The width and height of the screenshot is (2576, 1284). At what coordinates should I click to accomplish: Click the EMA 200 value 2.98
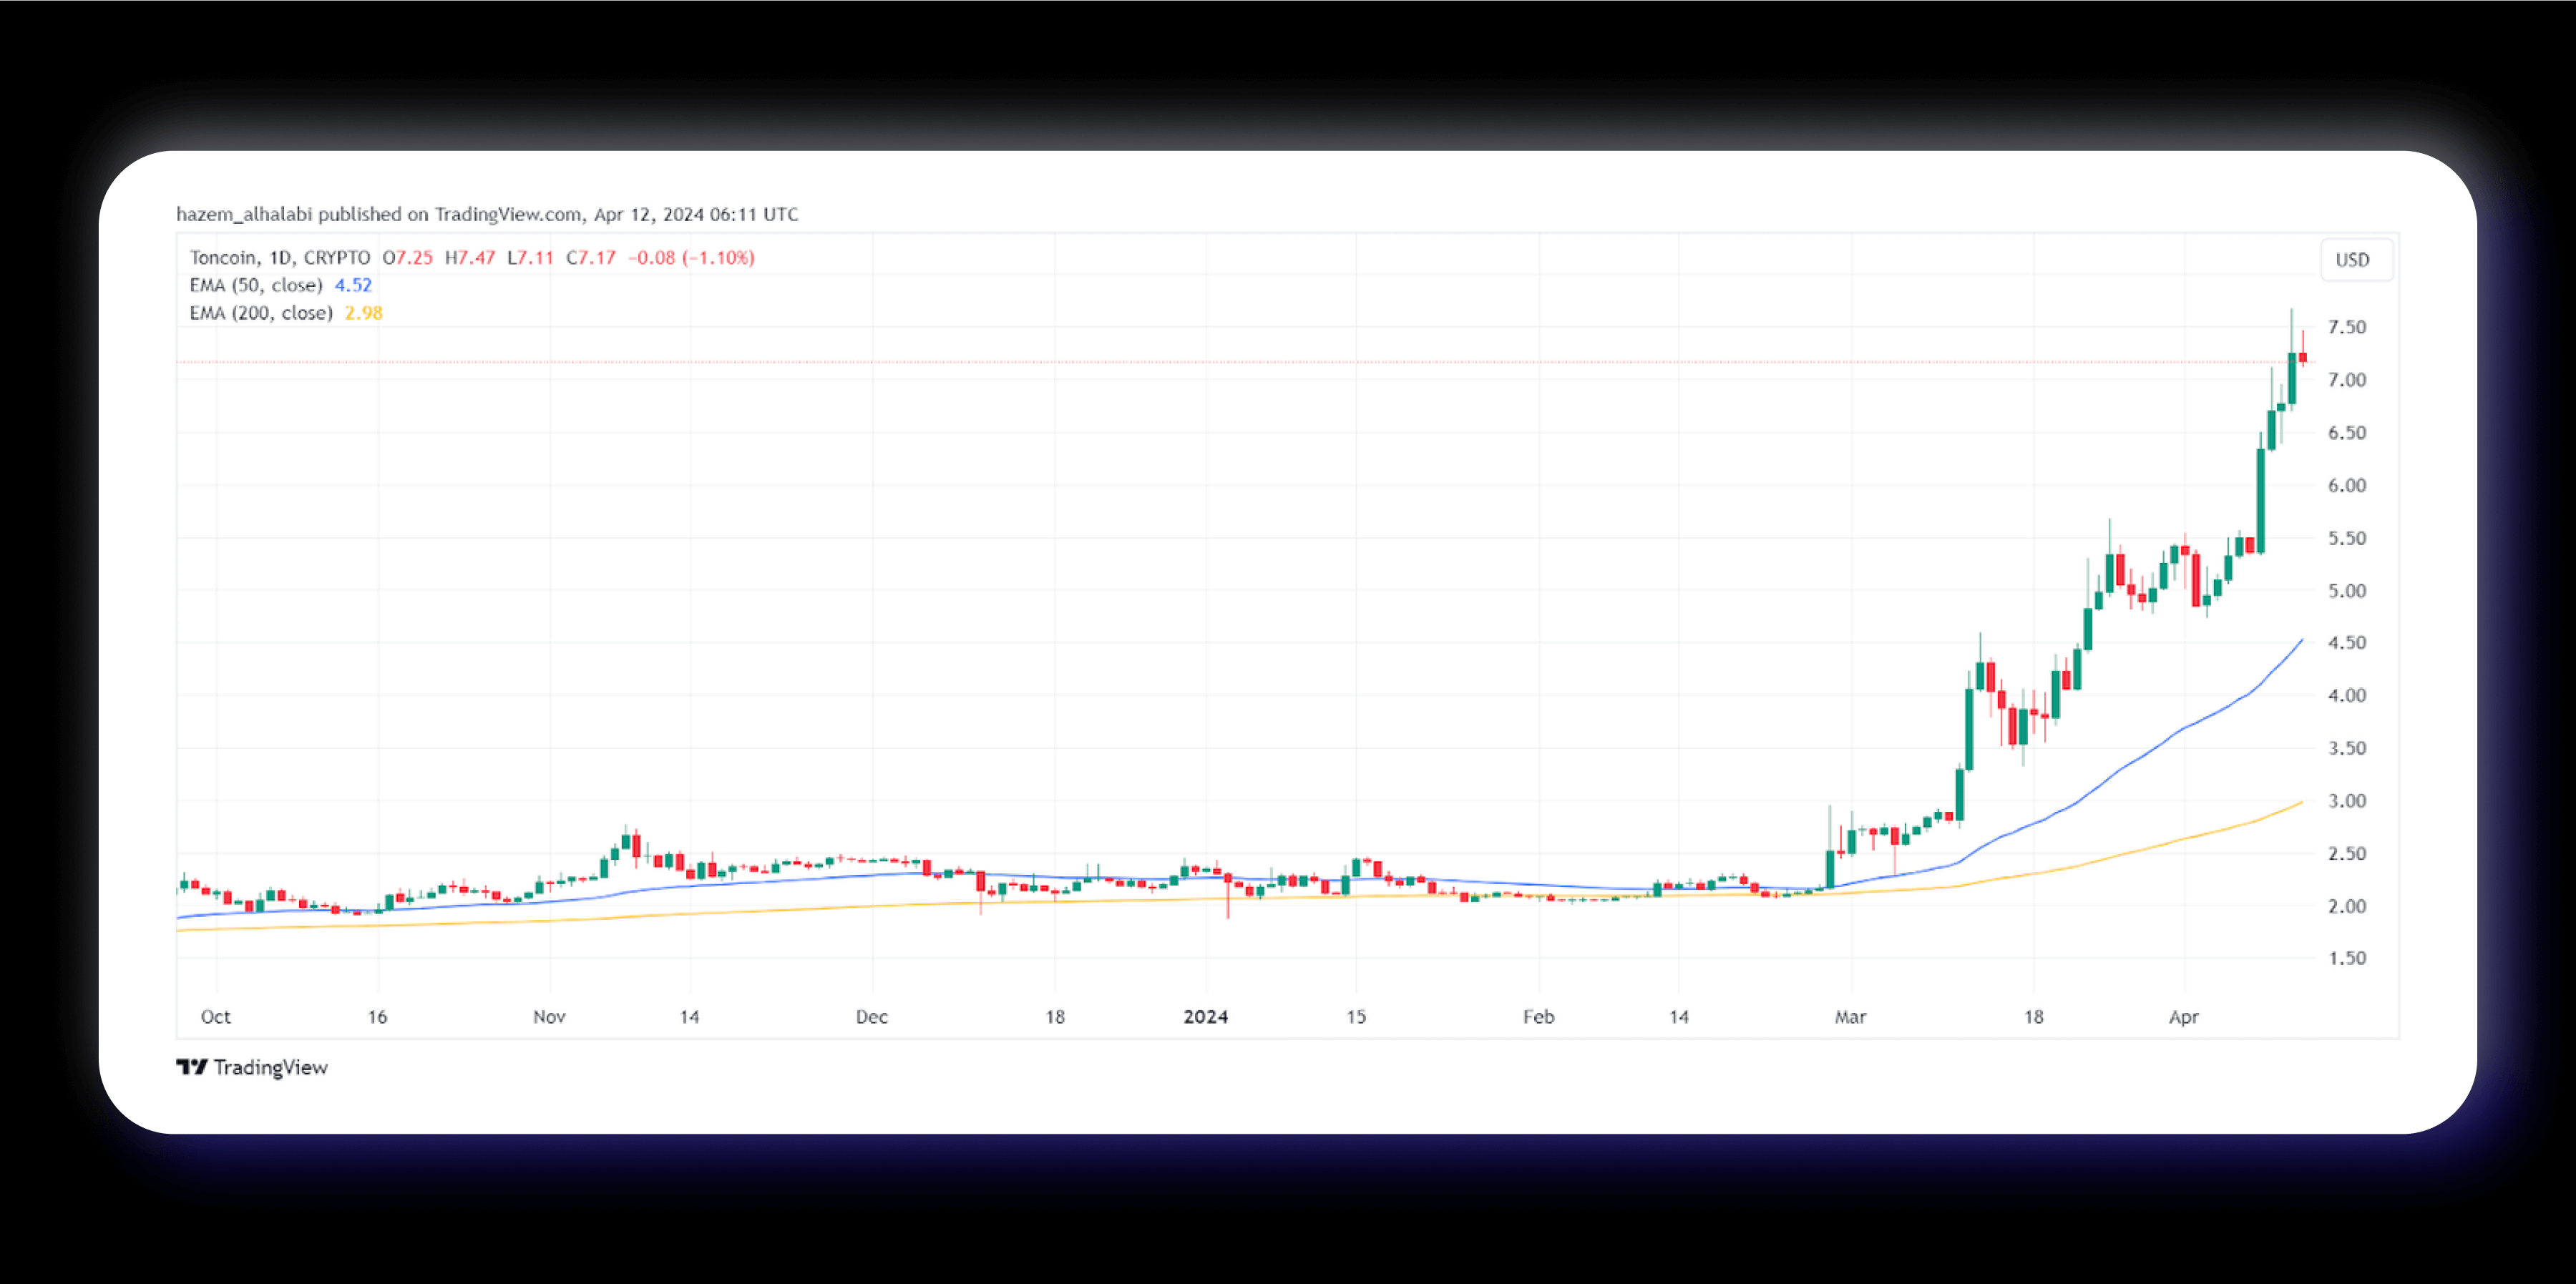(x=364, y=313)
